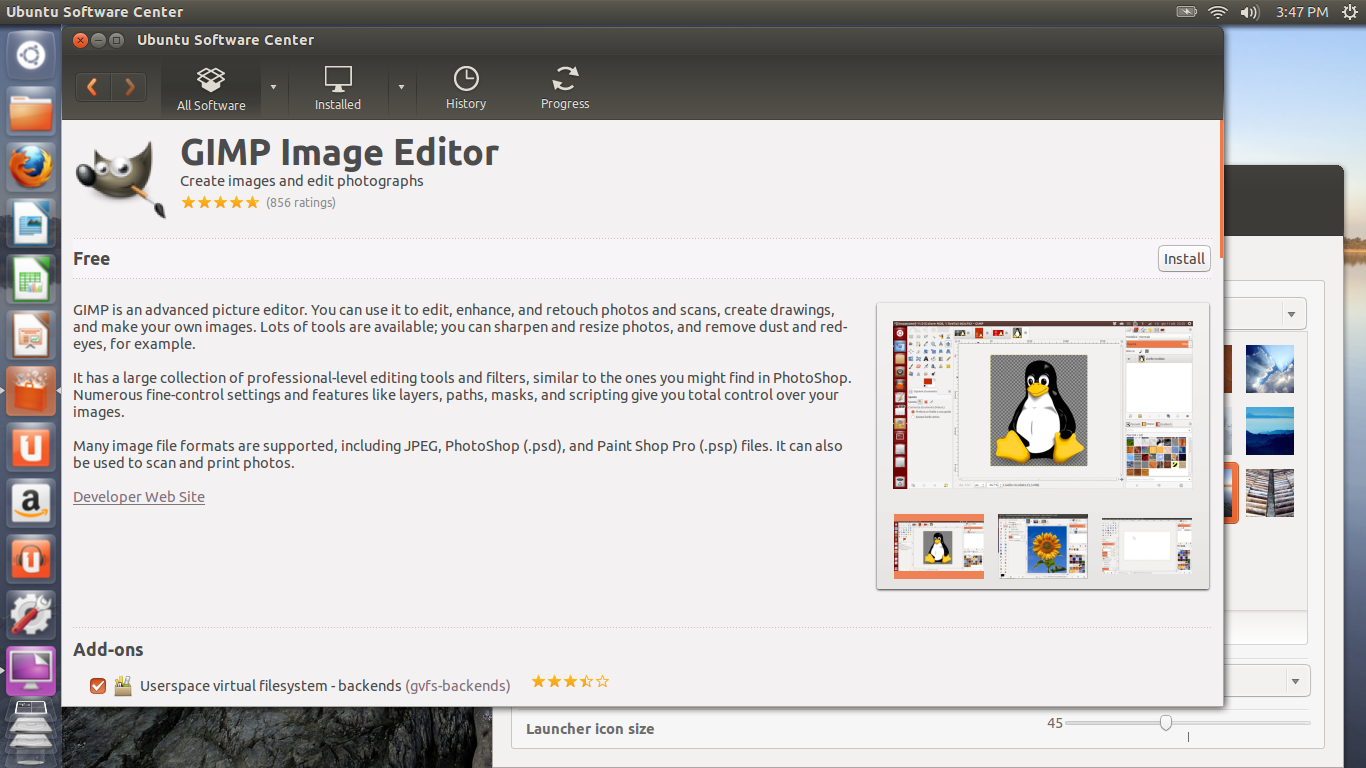Launch LibreOffice Calc from the launcher
The image size is (1366, 768).
pyautogui.click(x=31, y=279)
